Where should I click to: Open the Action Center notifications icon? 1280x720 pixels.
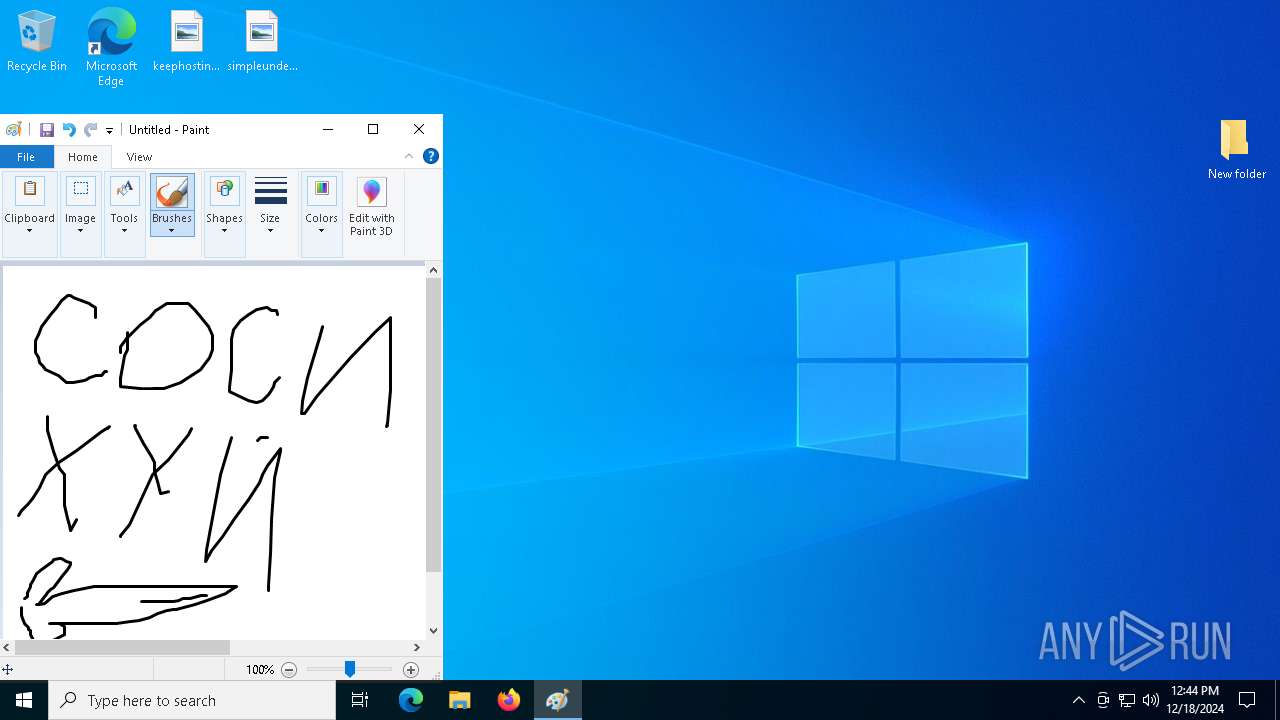click(1247, 700)
